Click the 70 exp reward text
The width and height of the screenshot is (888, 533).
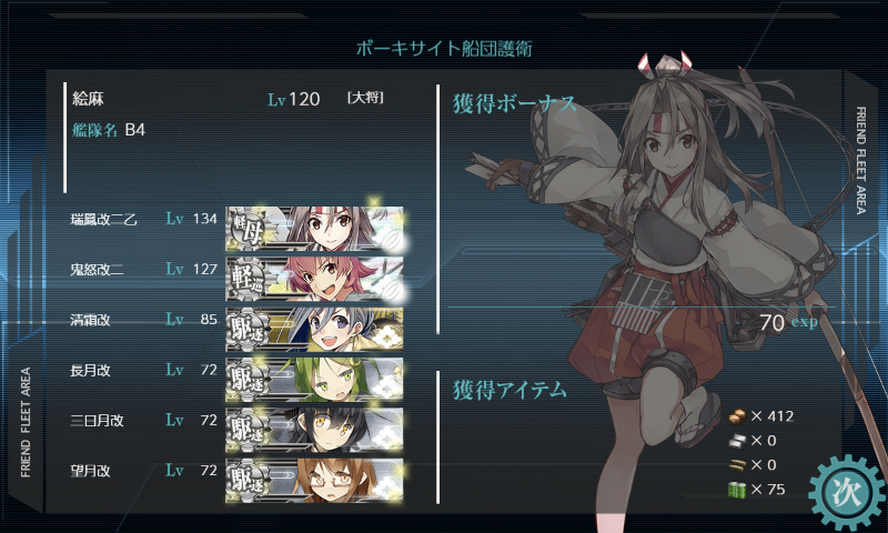(788, 322)
